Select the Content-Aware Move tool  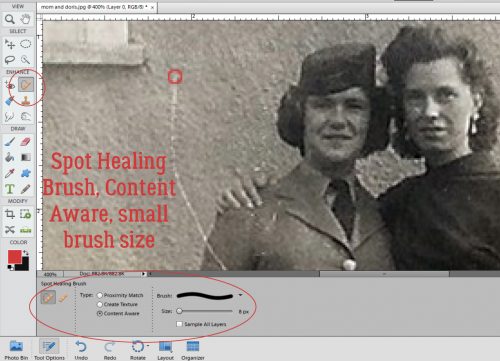click(x=10, y=230)
